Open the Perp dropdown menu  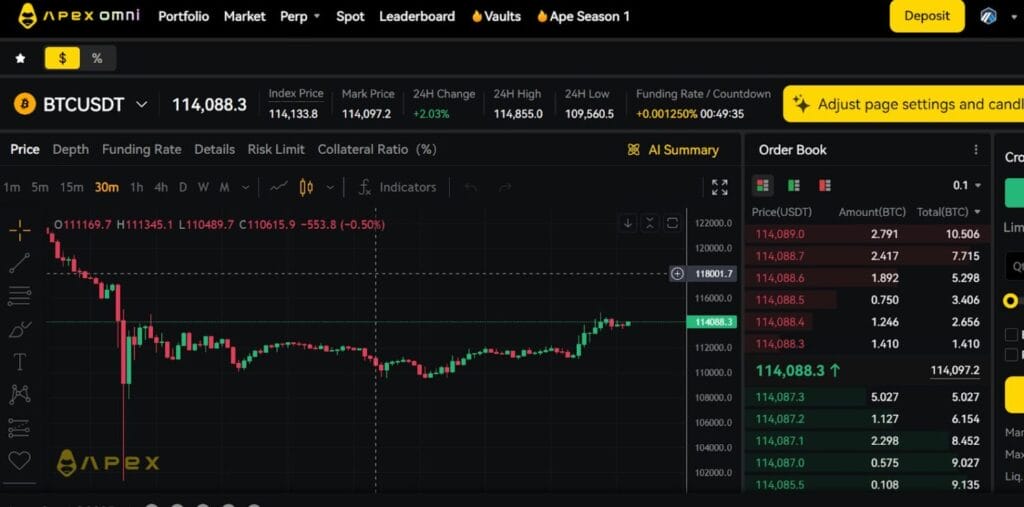[300, 16]
